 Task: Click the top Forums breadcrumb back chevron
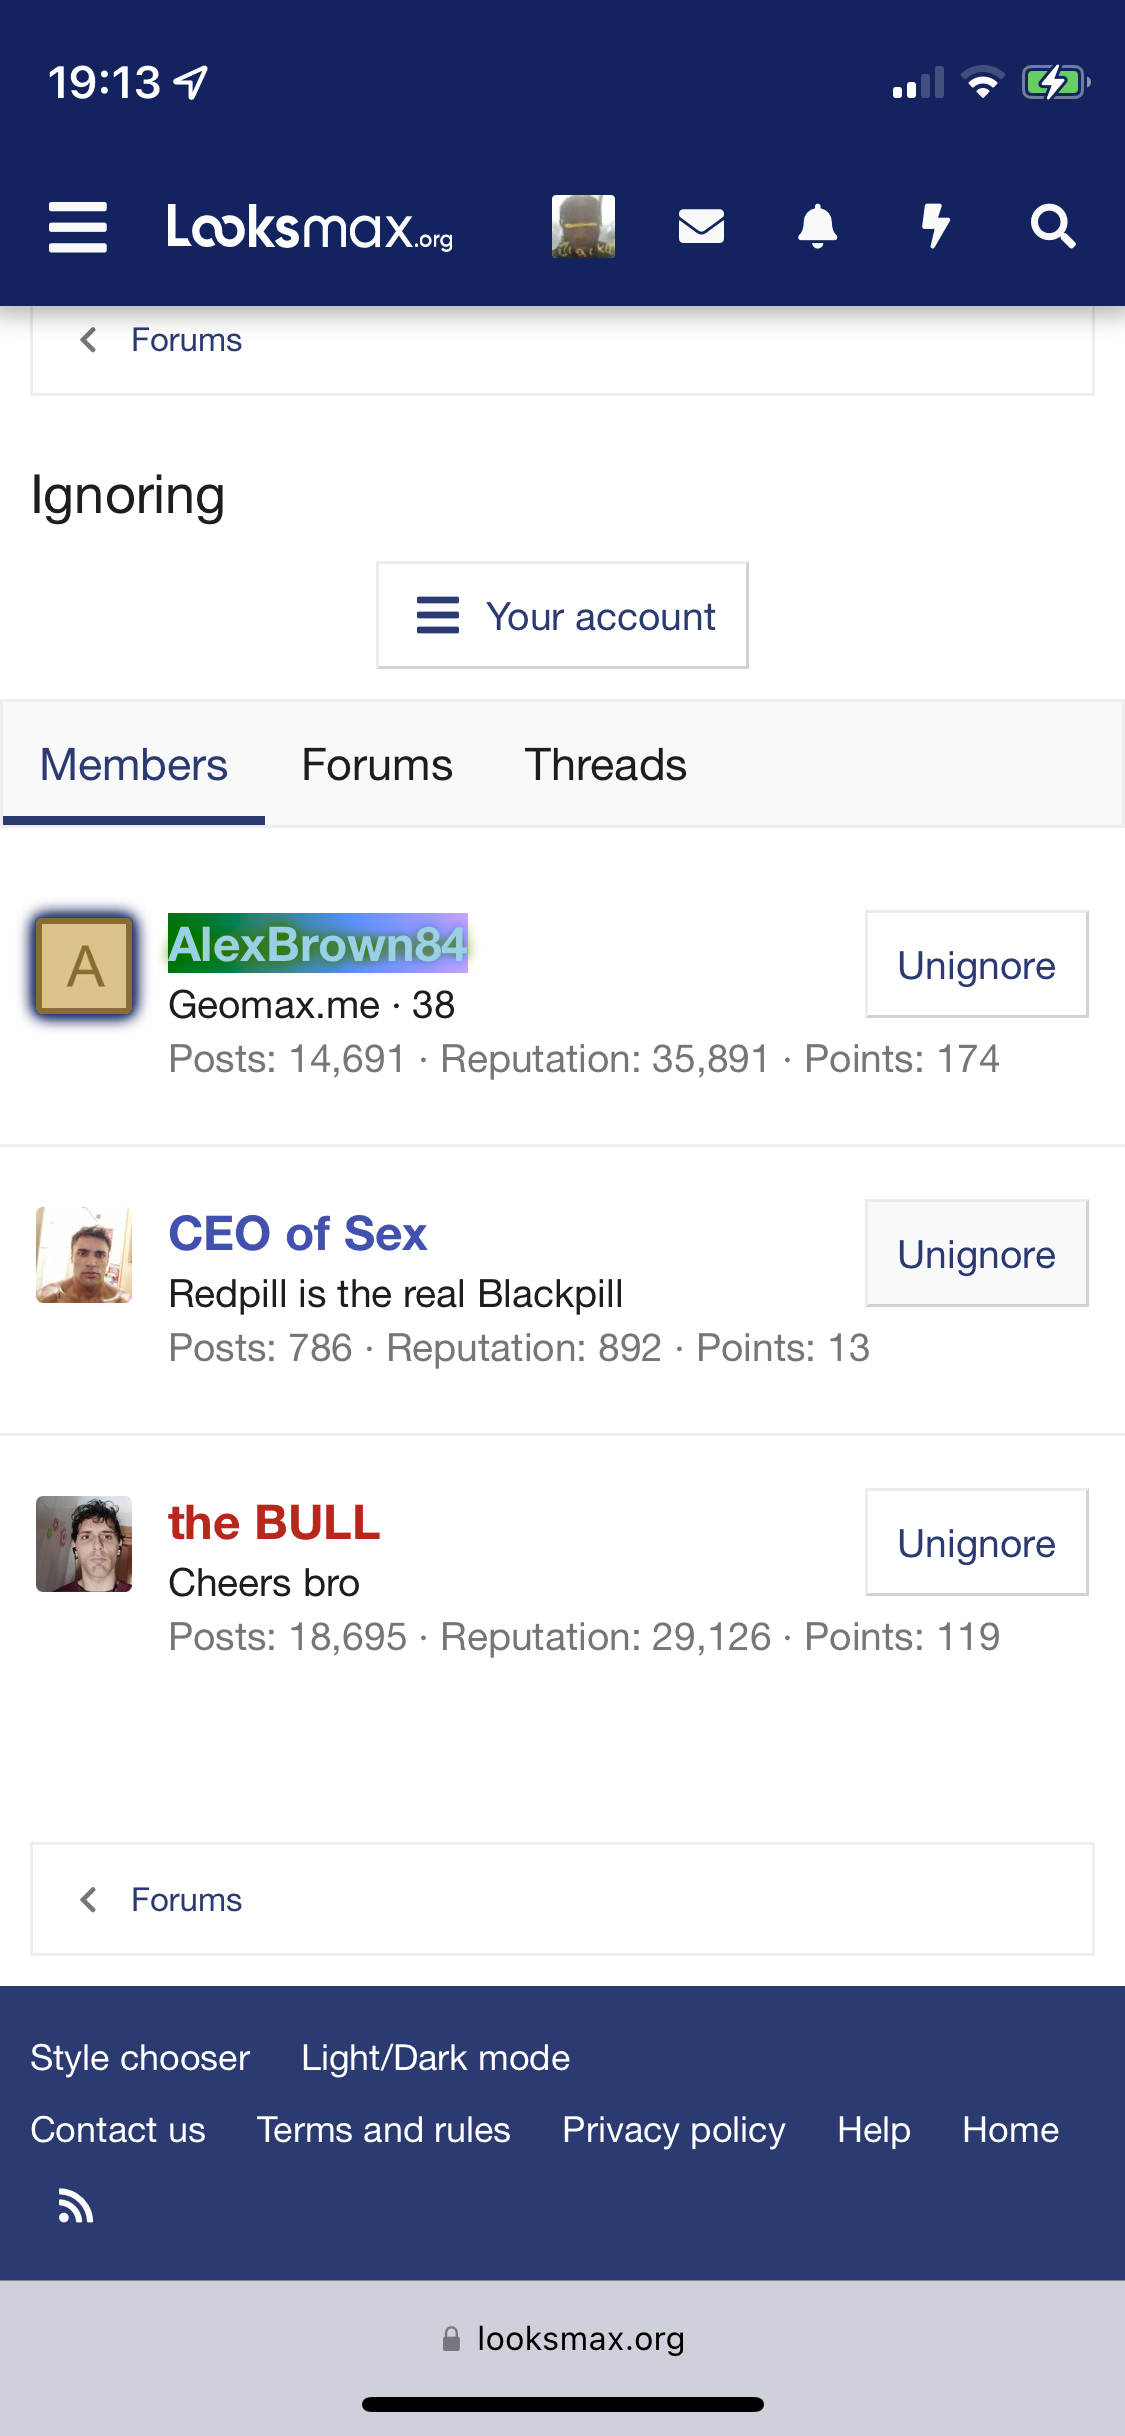tap(88, 340)
